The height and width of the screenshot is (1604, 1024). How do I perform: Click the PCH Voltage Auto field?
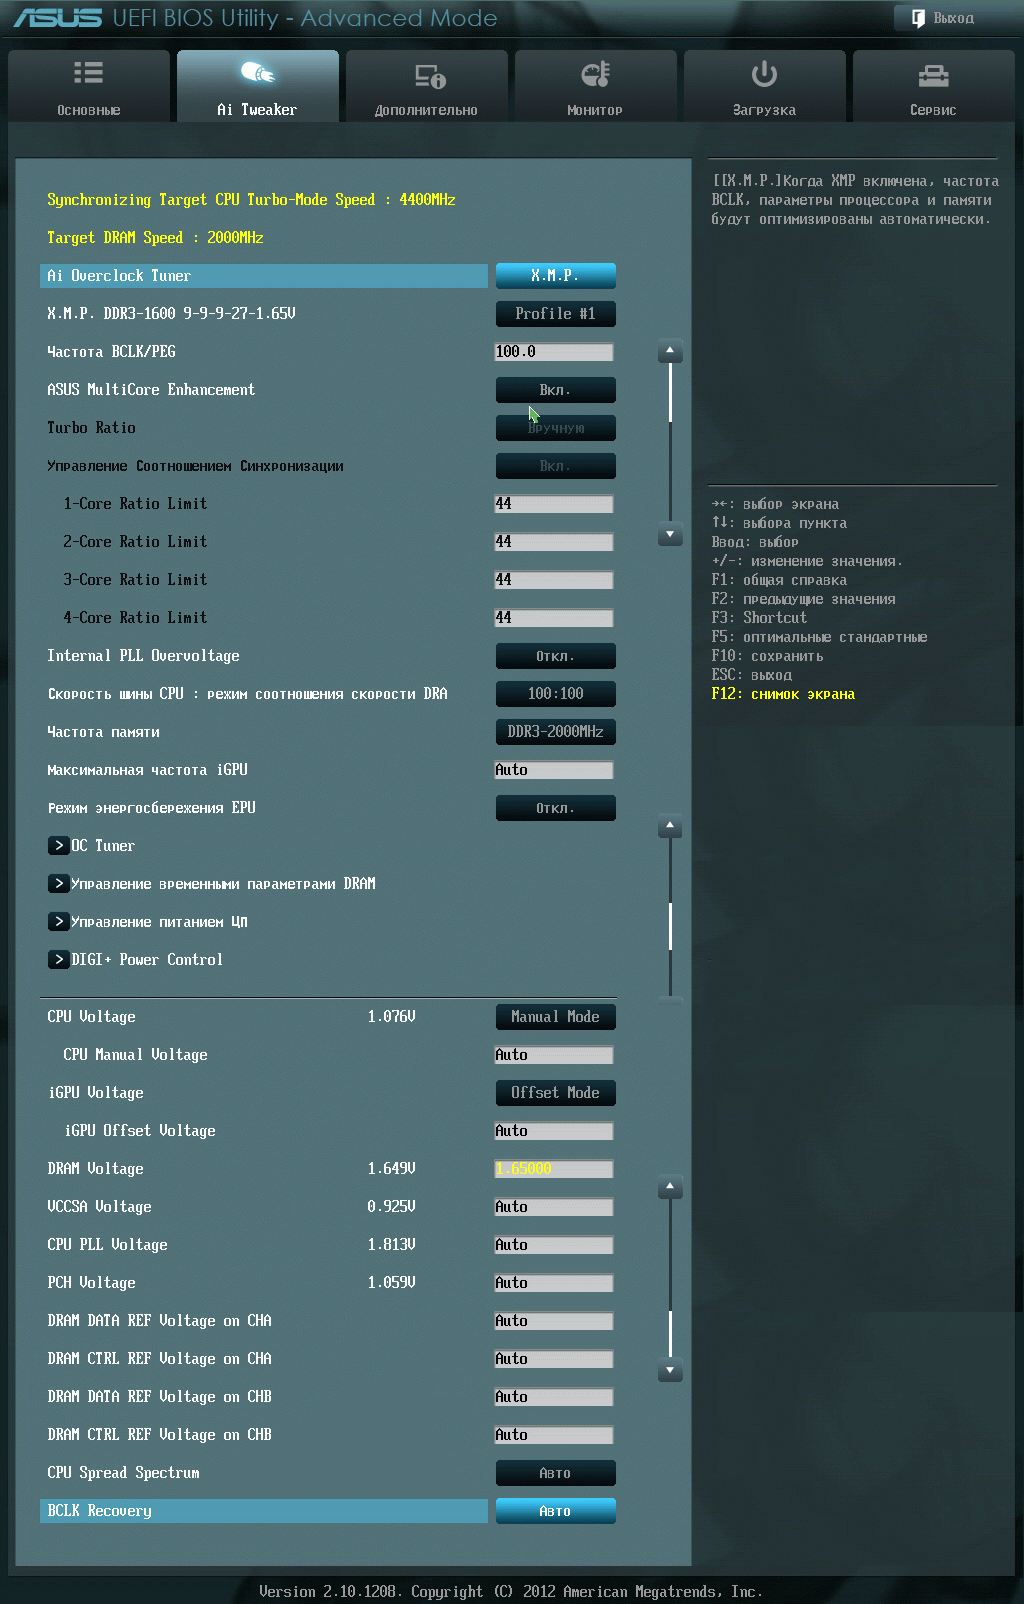coord(554,1283)
